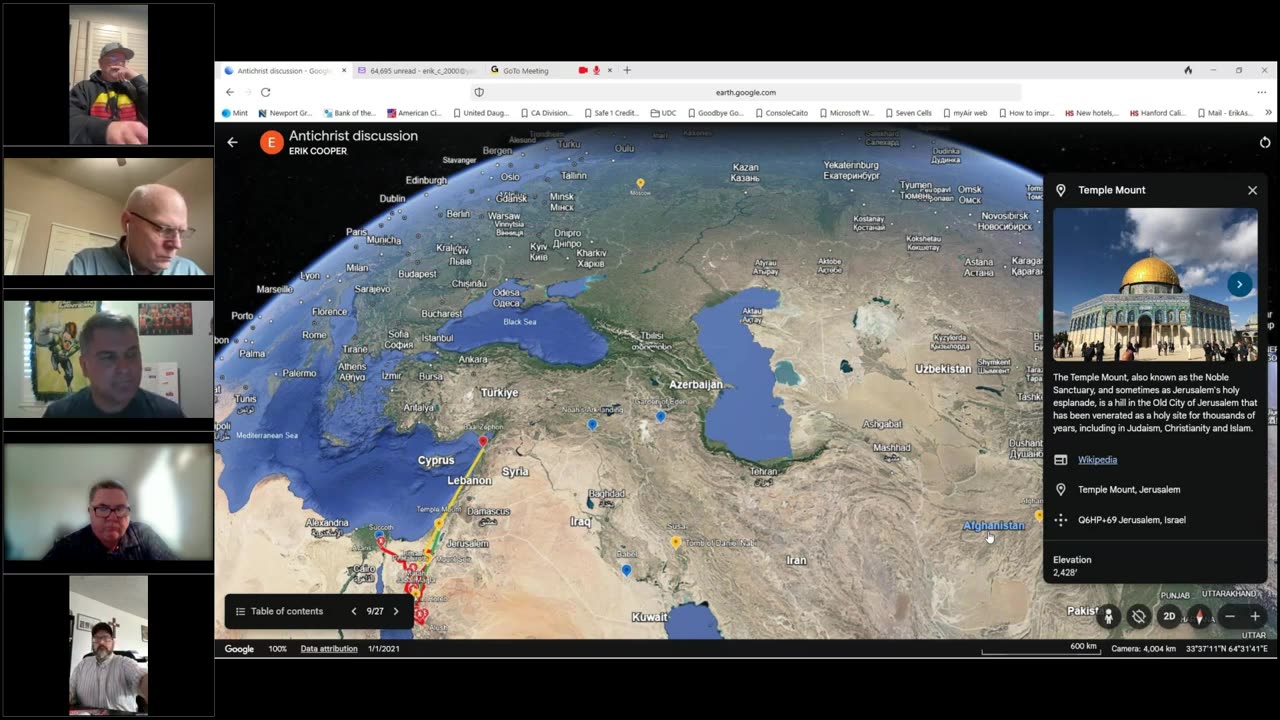Open the Table of contents
The width and height of the screenshot is (1280, 720).
click(279, 611)
